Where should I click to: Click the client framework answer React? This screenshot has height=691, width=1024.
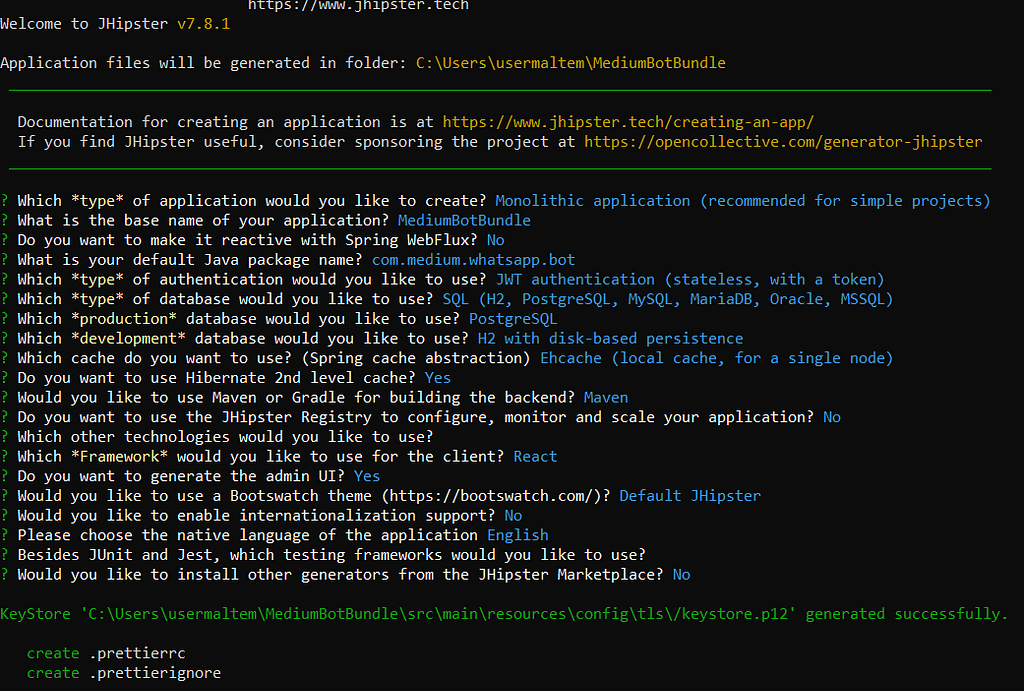pos(536,457)
